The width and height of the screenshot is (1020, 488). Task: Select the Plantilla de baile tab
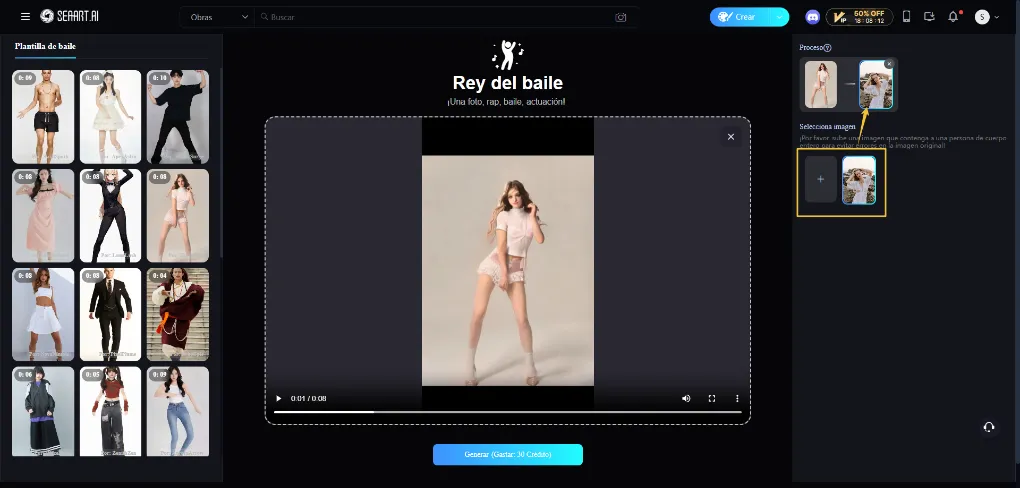point(45,46)
